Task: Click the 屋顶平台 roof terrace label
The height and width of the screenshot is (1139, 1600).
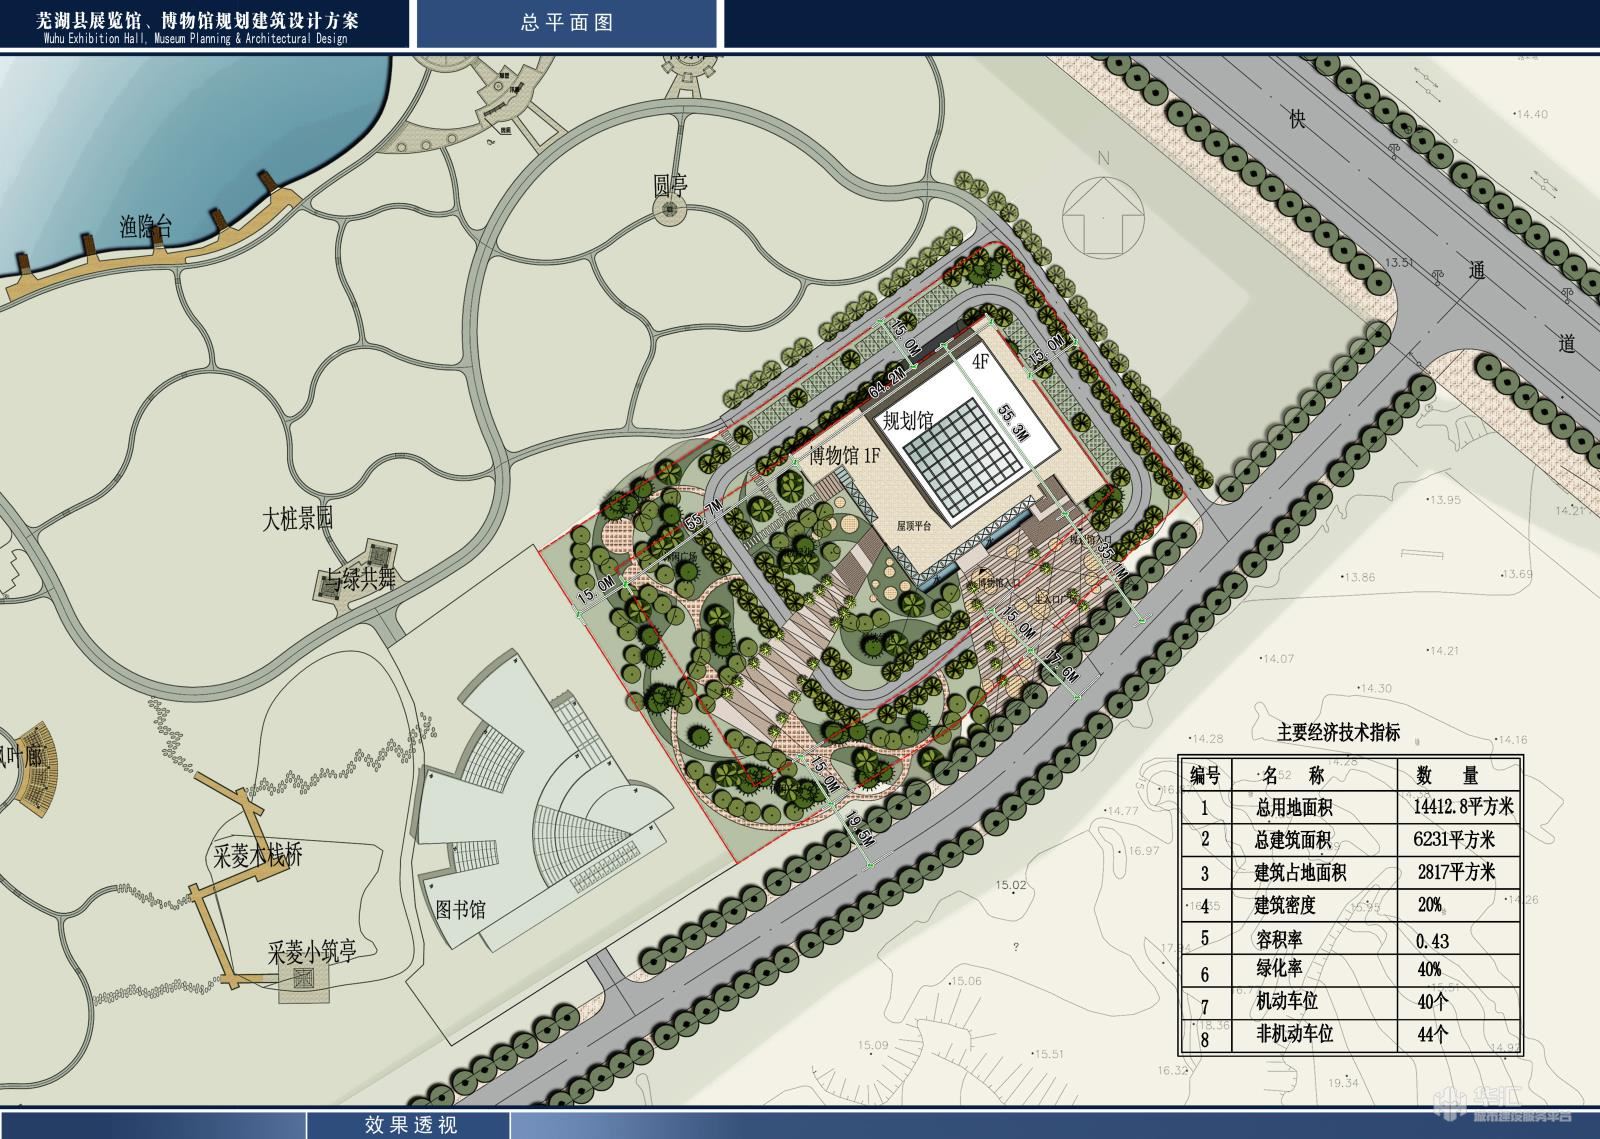Action: 914,525
